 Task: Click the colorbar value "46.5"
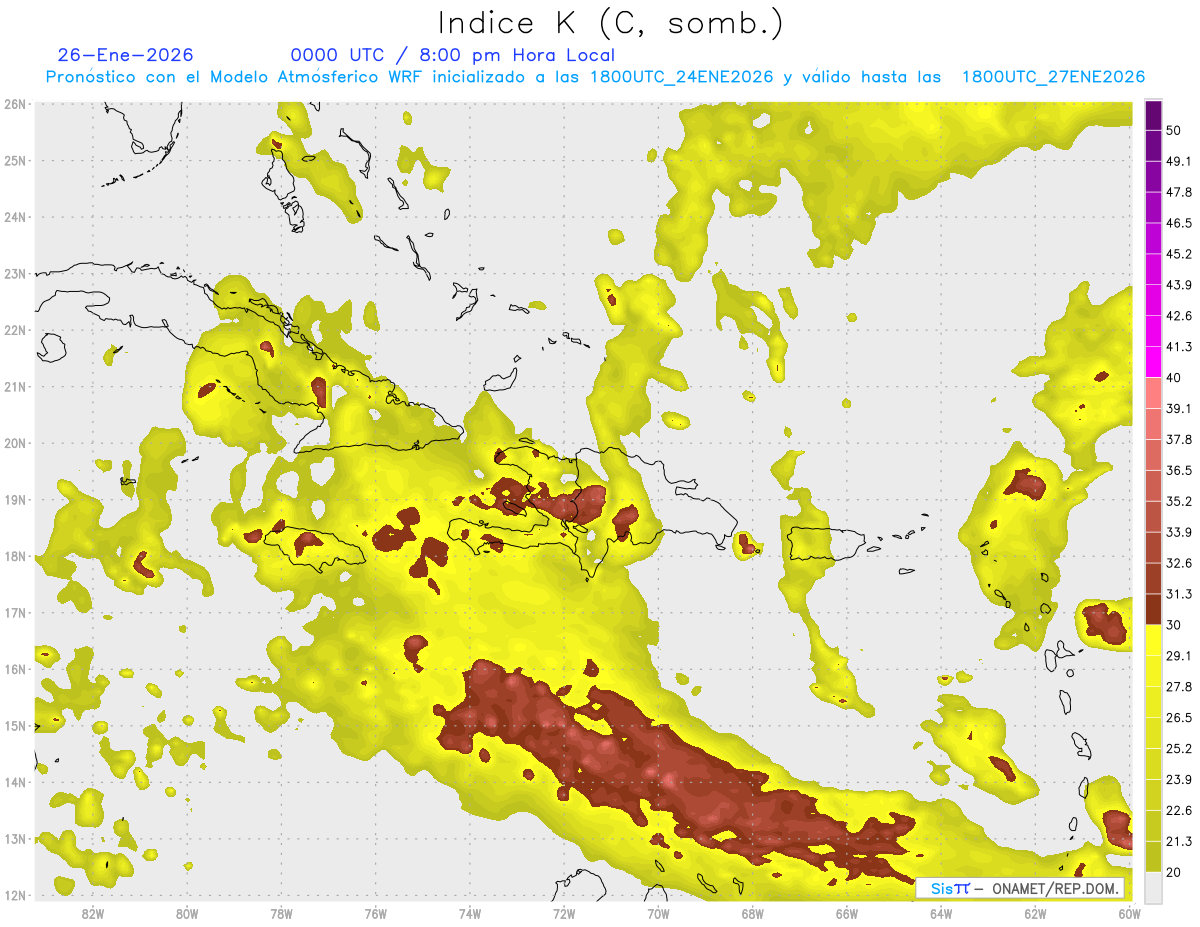click(1178, 223)
